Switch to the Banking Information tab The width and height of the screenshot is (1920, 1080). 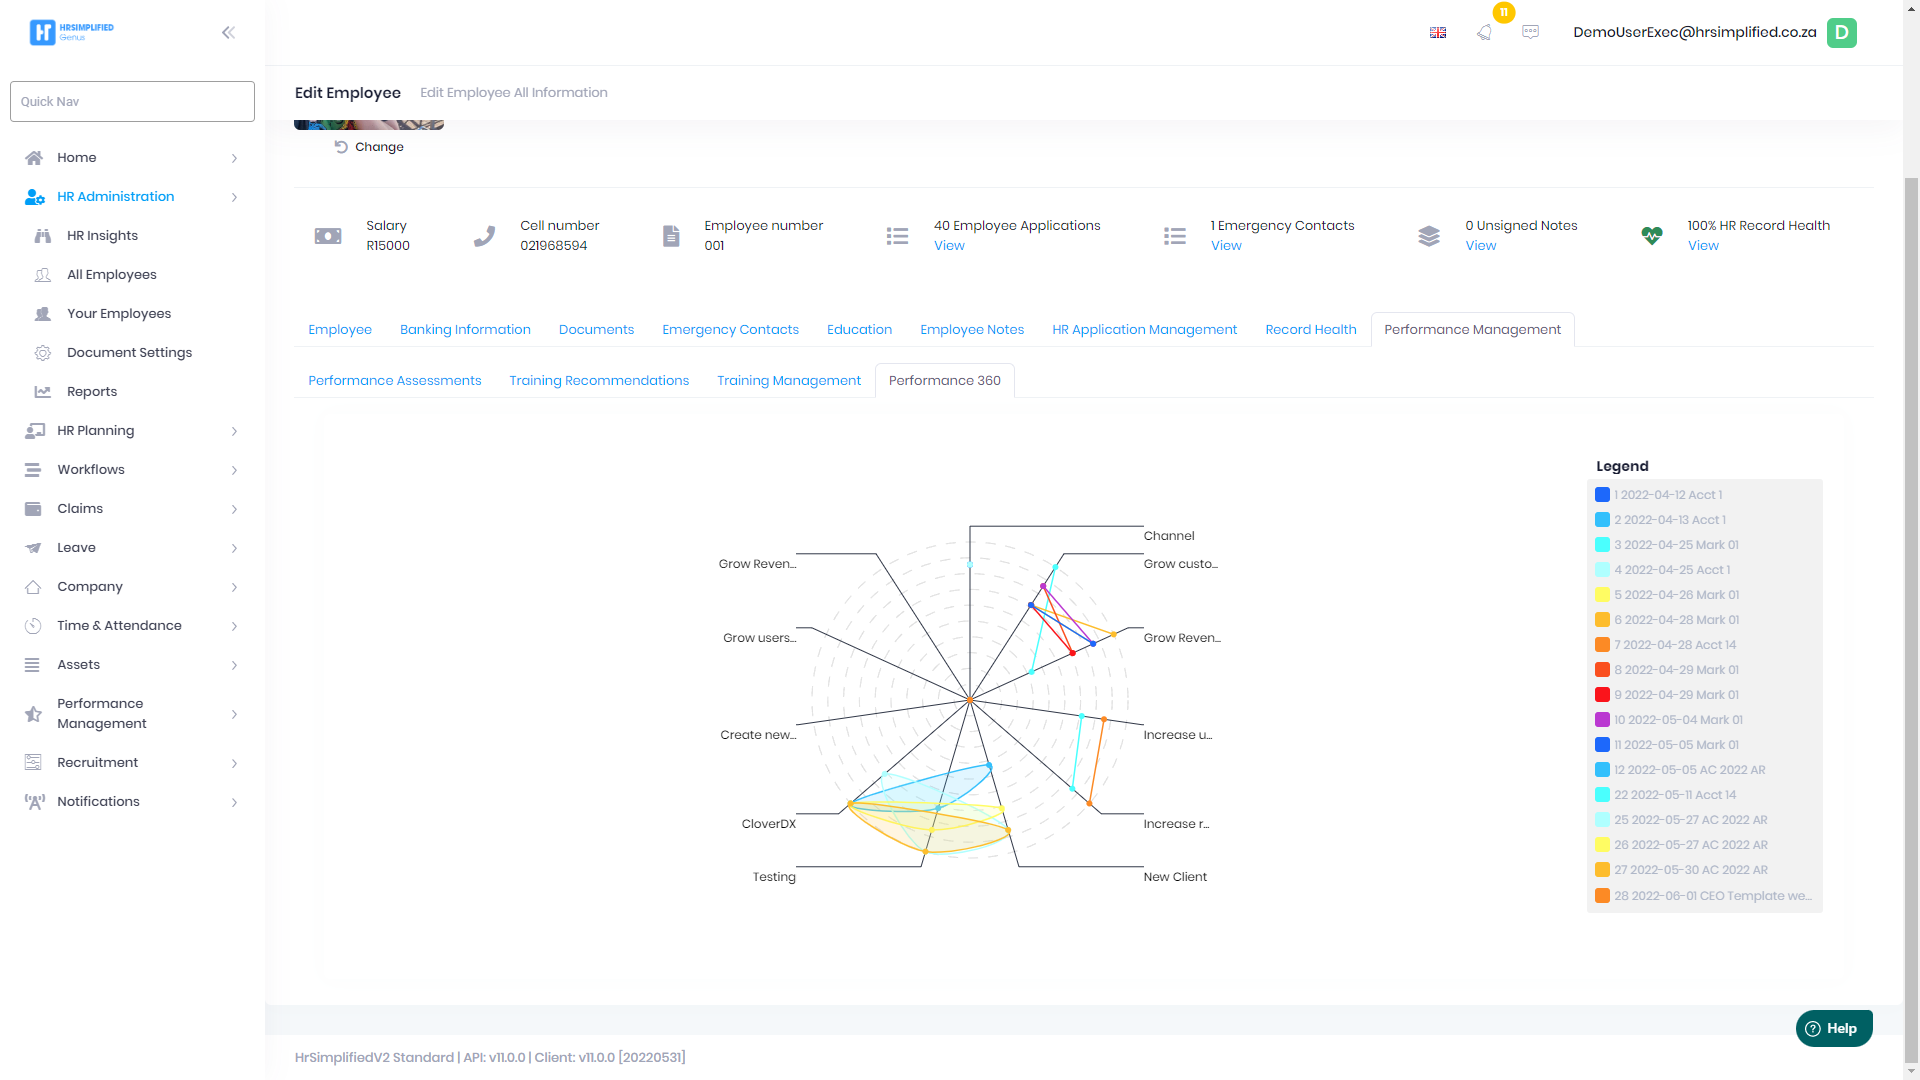465,330
